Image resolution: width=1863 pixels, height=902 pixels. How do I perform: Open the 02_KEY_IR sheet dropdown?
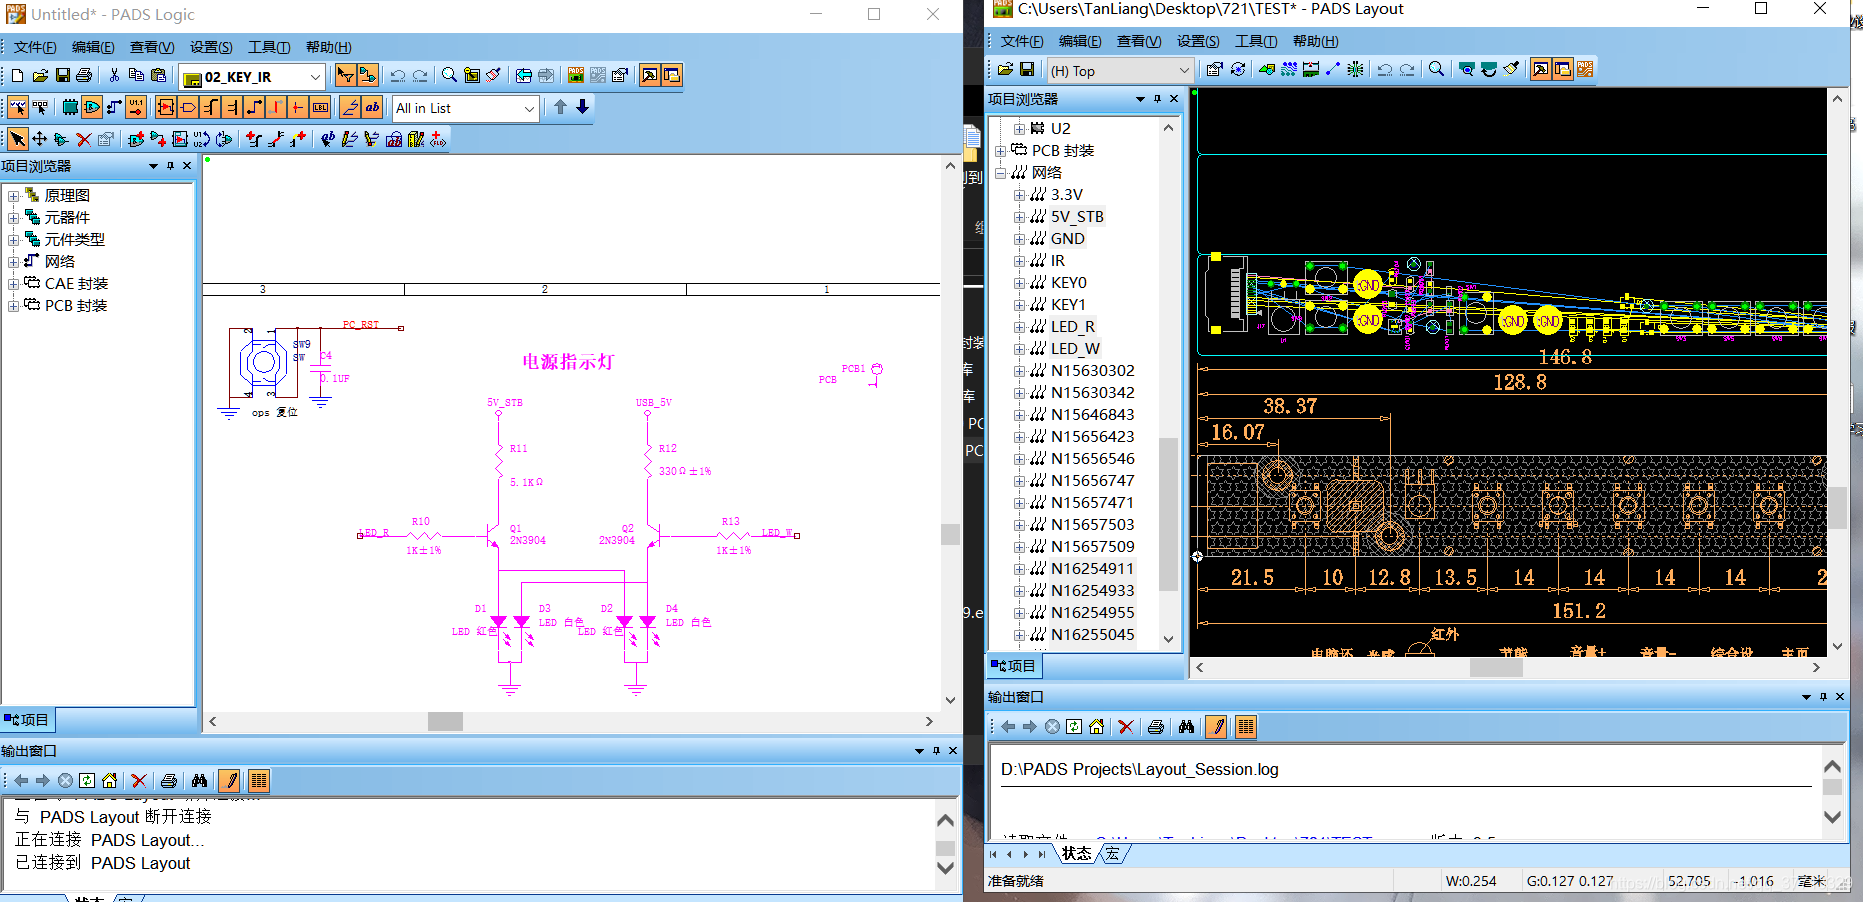pos(315,77)
